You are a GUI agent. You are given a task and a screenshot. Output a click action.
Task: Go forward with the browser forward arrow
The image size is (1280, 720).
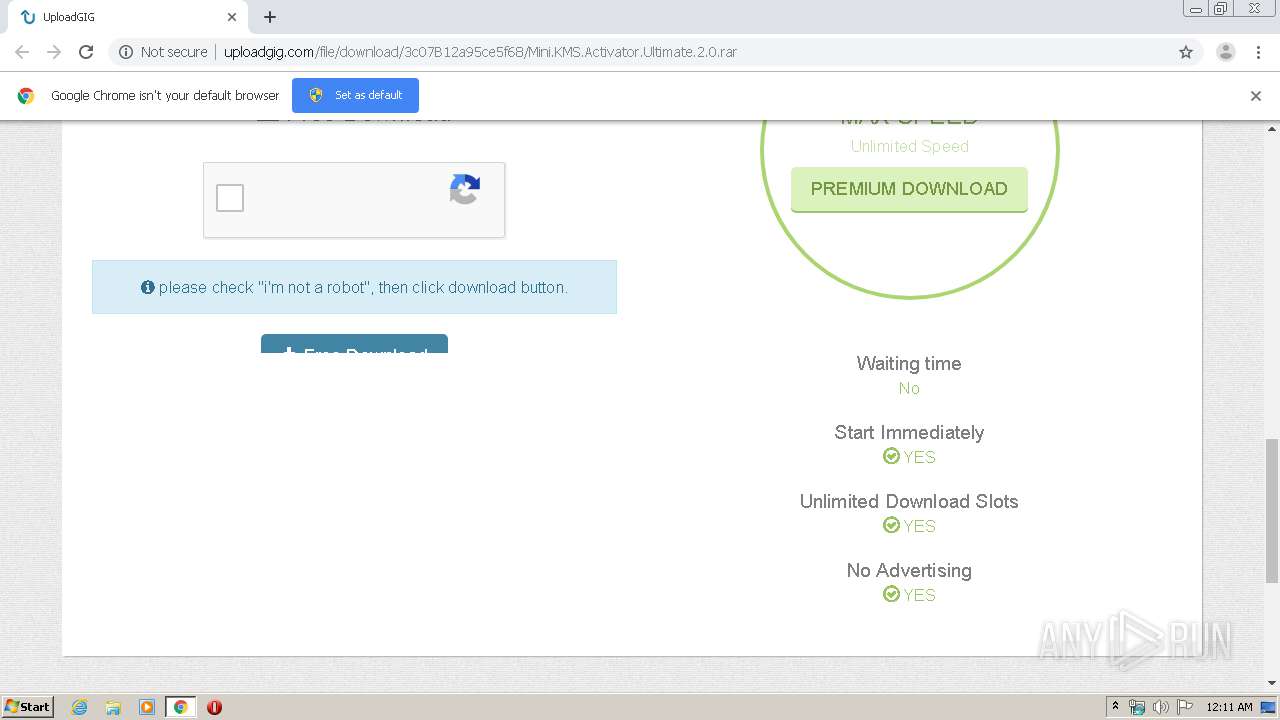click(54, 52)
